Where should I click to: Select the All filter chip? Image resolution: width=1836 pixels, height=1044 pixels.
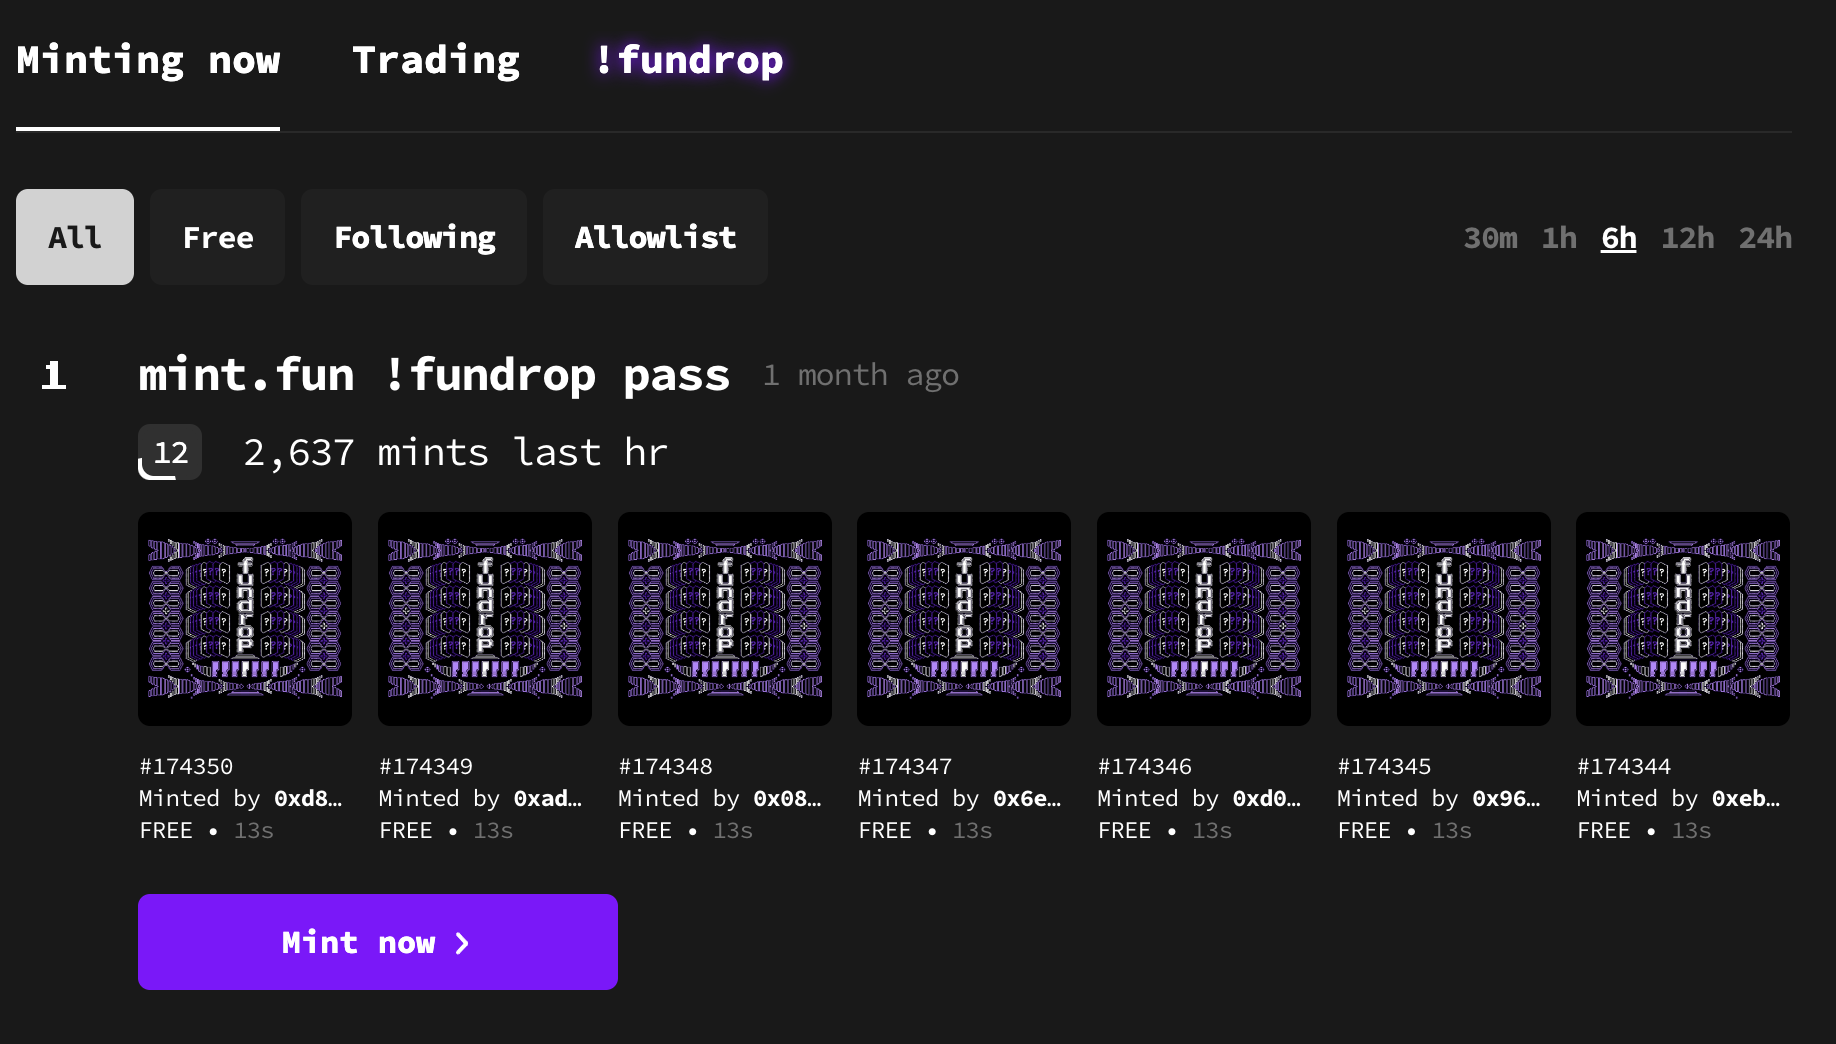(74, 237)
